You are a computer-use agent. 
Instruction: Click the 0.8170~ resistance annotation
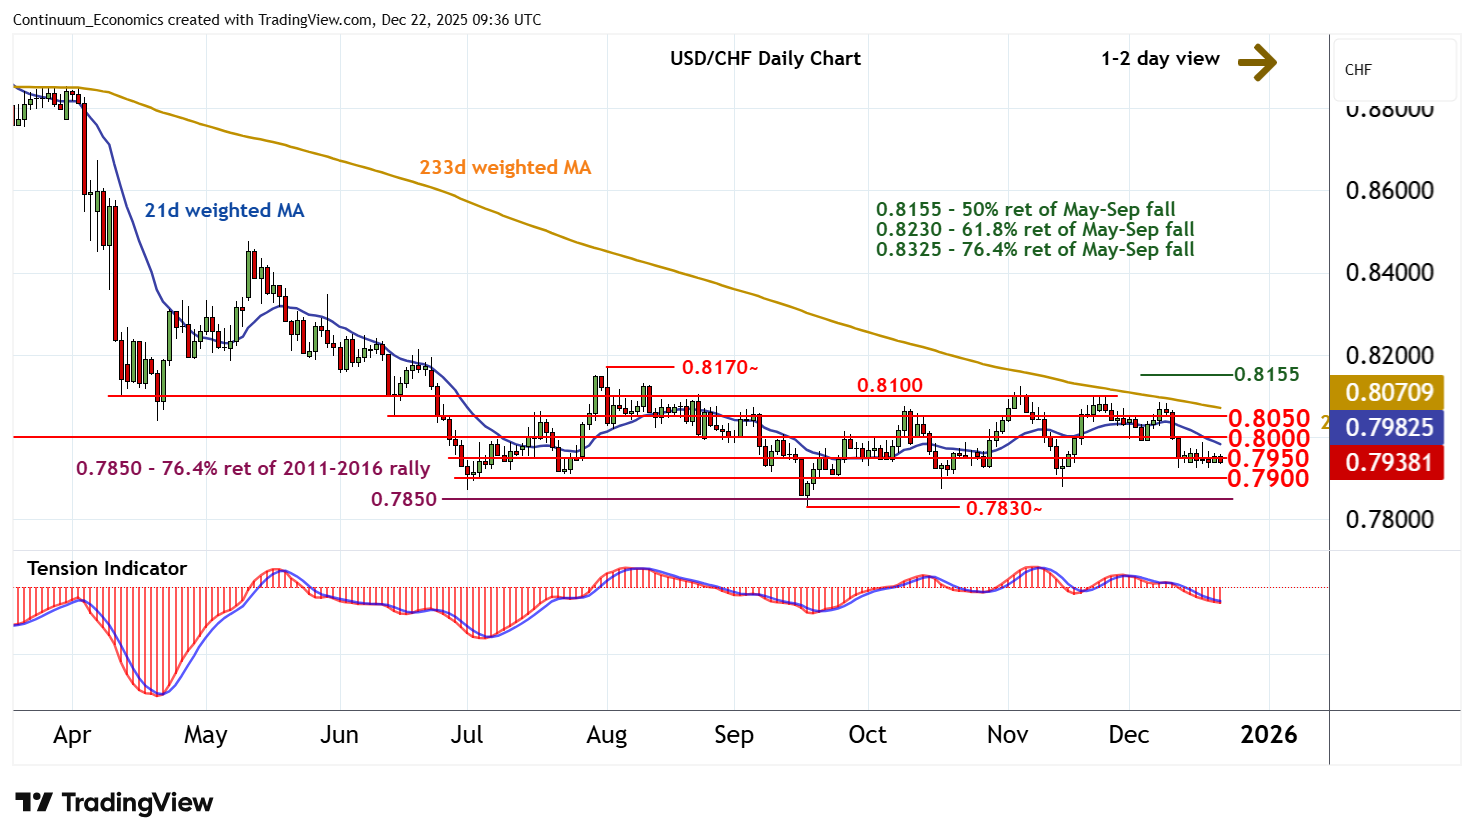click(720, 368)
